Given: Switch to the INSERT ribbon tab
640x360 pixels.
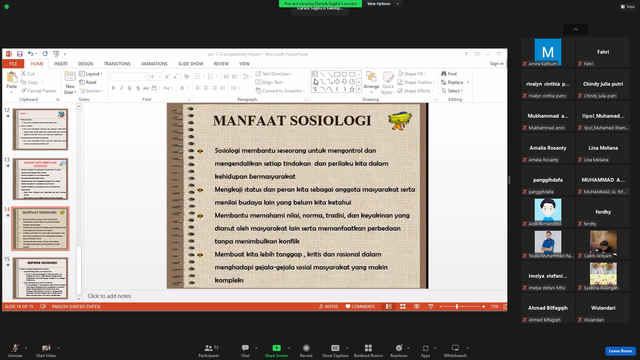Looking at the screenshot, I should 61,64.
